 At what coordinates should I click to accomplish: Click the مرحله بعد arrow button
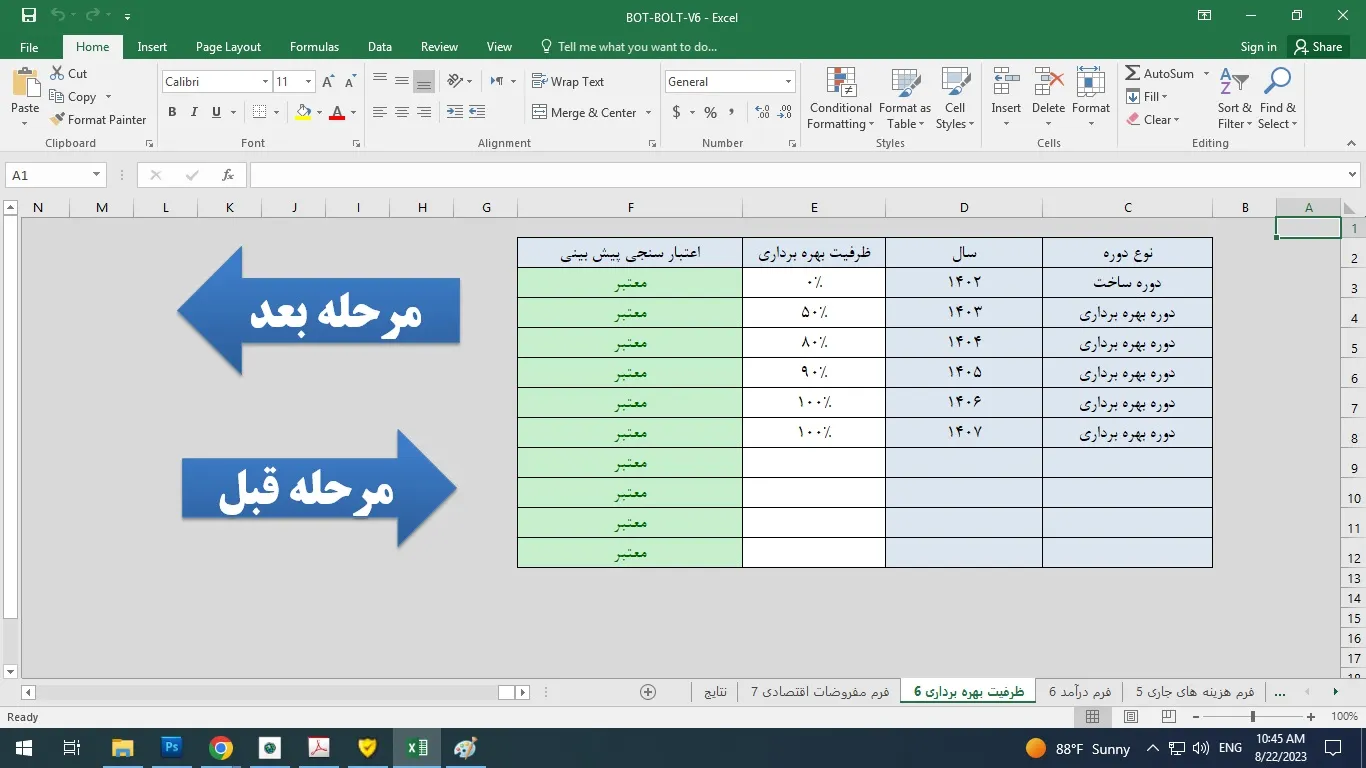[318, 312]
